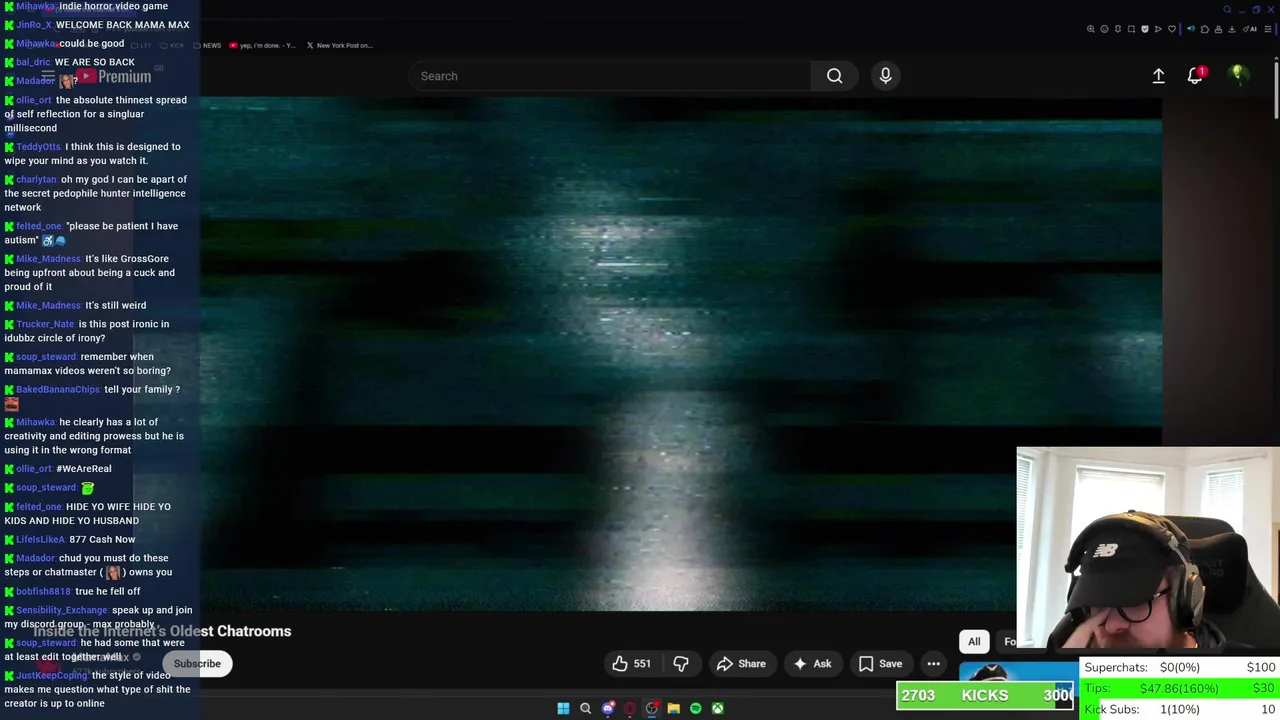The image size is (1280, 720).
Task: Open 'yep, i'm done.' YouTube bookmark
Action: point(262,45)
